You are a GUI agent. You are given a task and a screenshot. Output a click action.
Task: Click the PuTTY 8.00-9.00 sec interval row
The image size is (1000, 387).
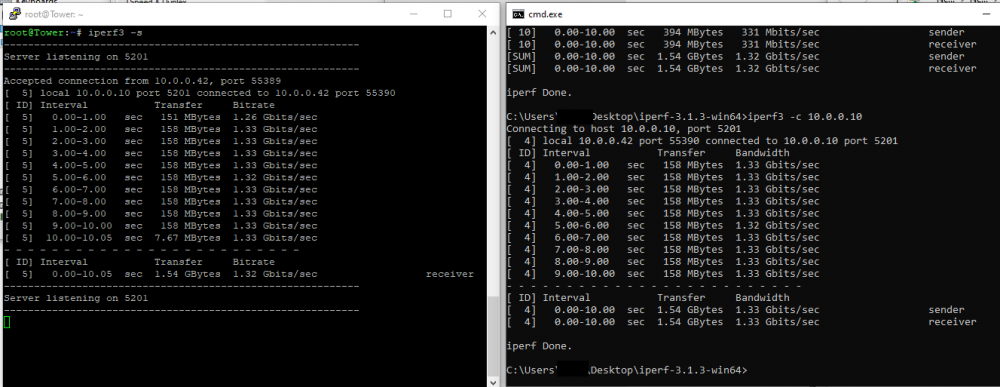point(161,214)
